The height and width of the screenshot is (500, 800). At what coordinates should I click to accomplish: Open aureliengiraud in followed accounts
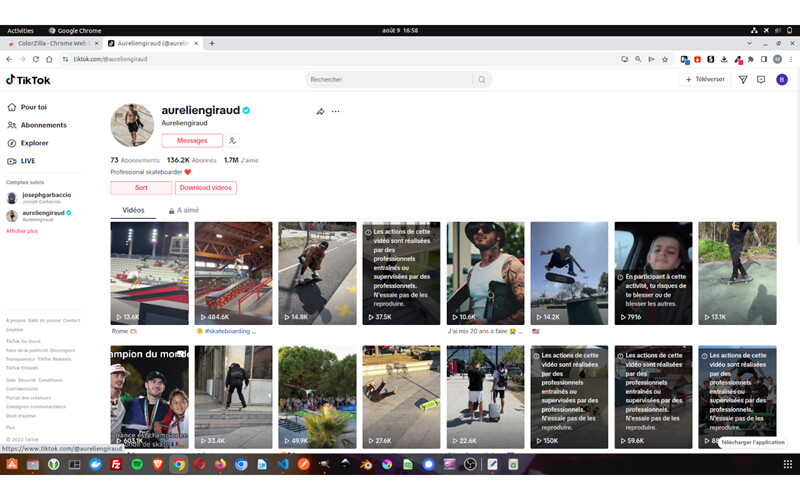[x=39, y=215]
